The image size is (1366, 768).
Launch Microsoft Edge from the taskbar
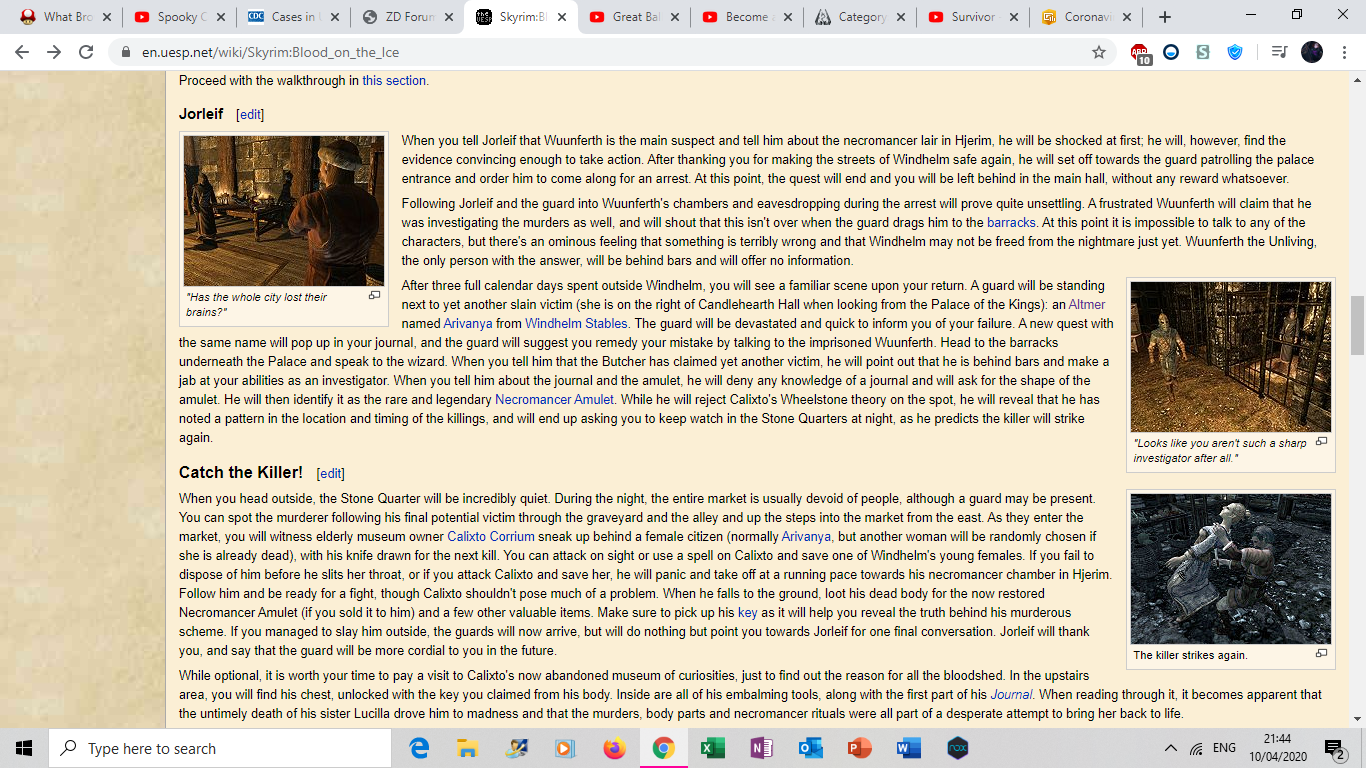click(x=419, y=748)
